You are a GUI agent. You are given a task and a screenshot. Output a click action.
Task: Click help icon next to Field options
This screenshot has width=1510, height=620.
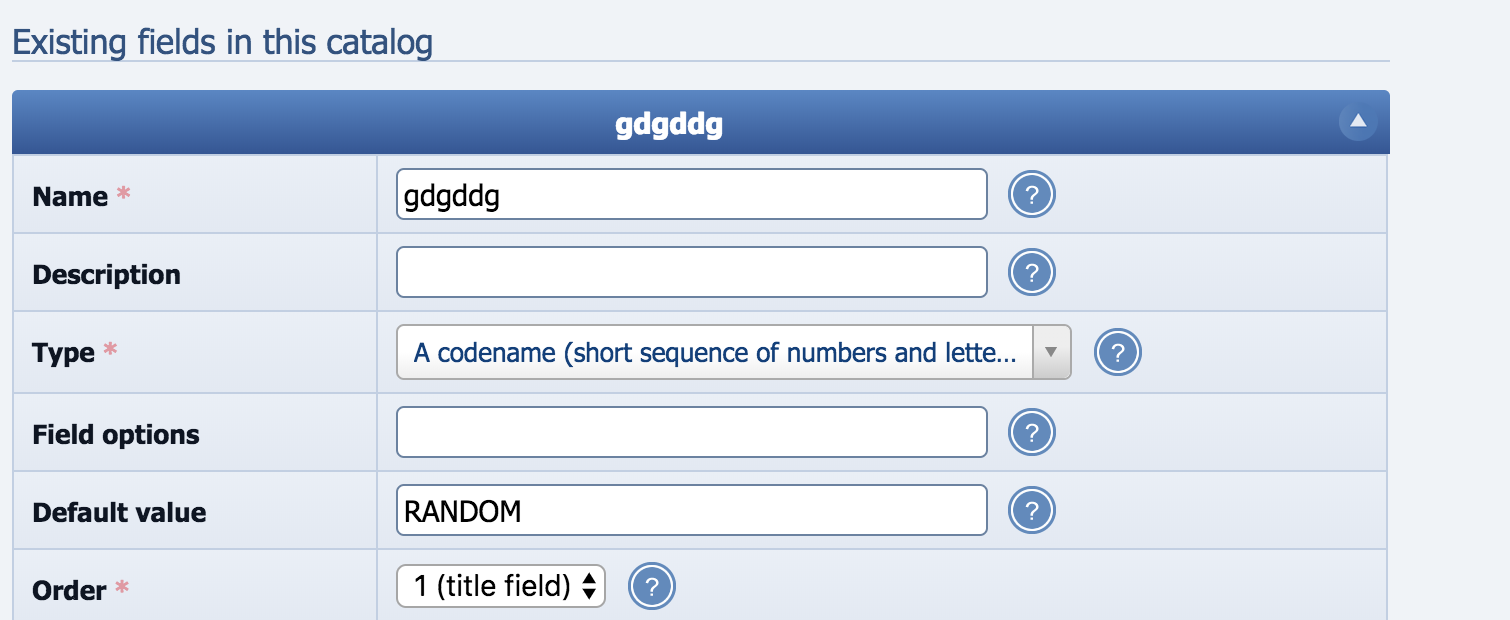point(1033,433)
